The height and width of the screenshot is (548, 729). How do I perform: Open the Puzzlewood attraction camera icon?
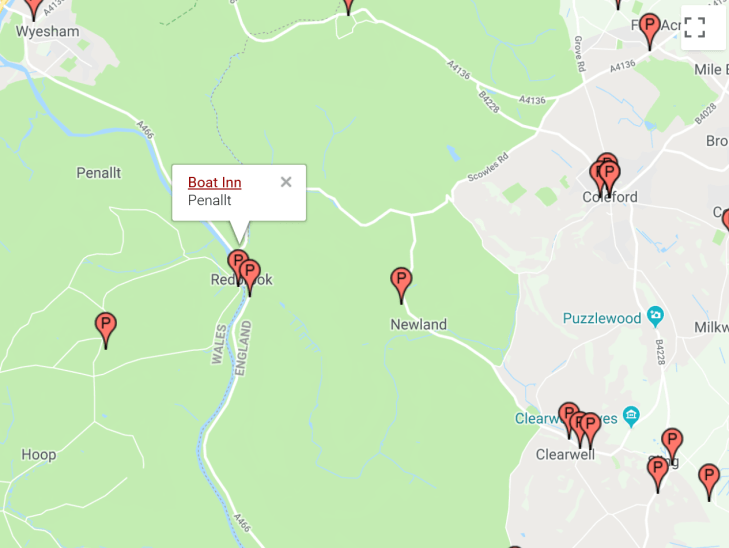click(655, 316)
